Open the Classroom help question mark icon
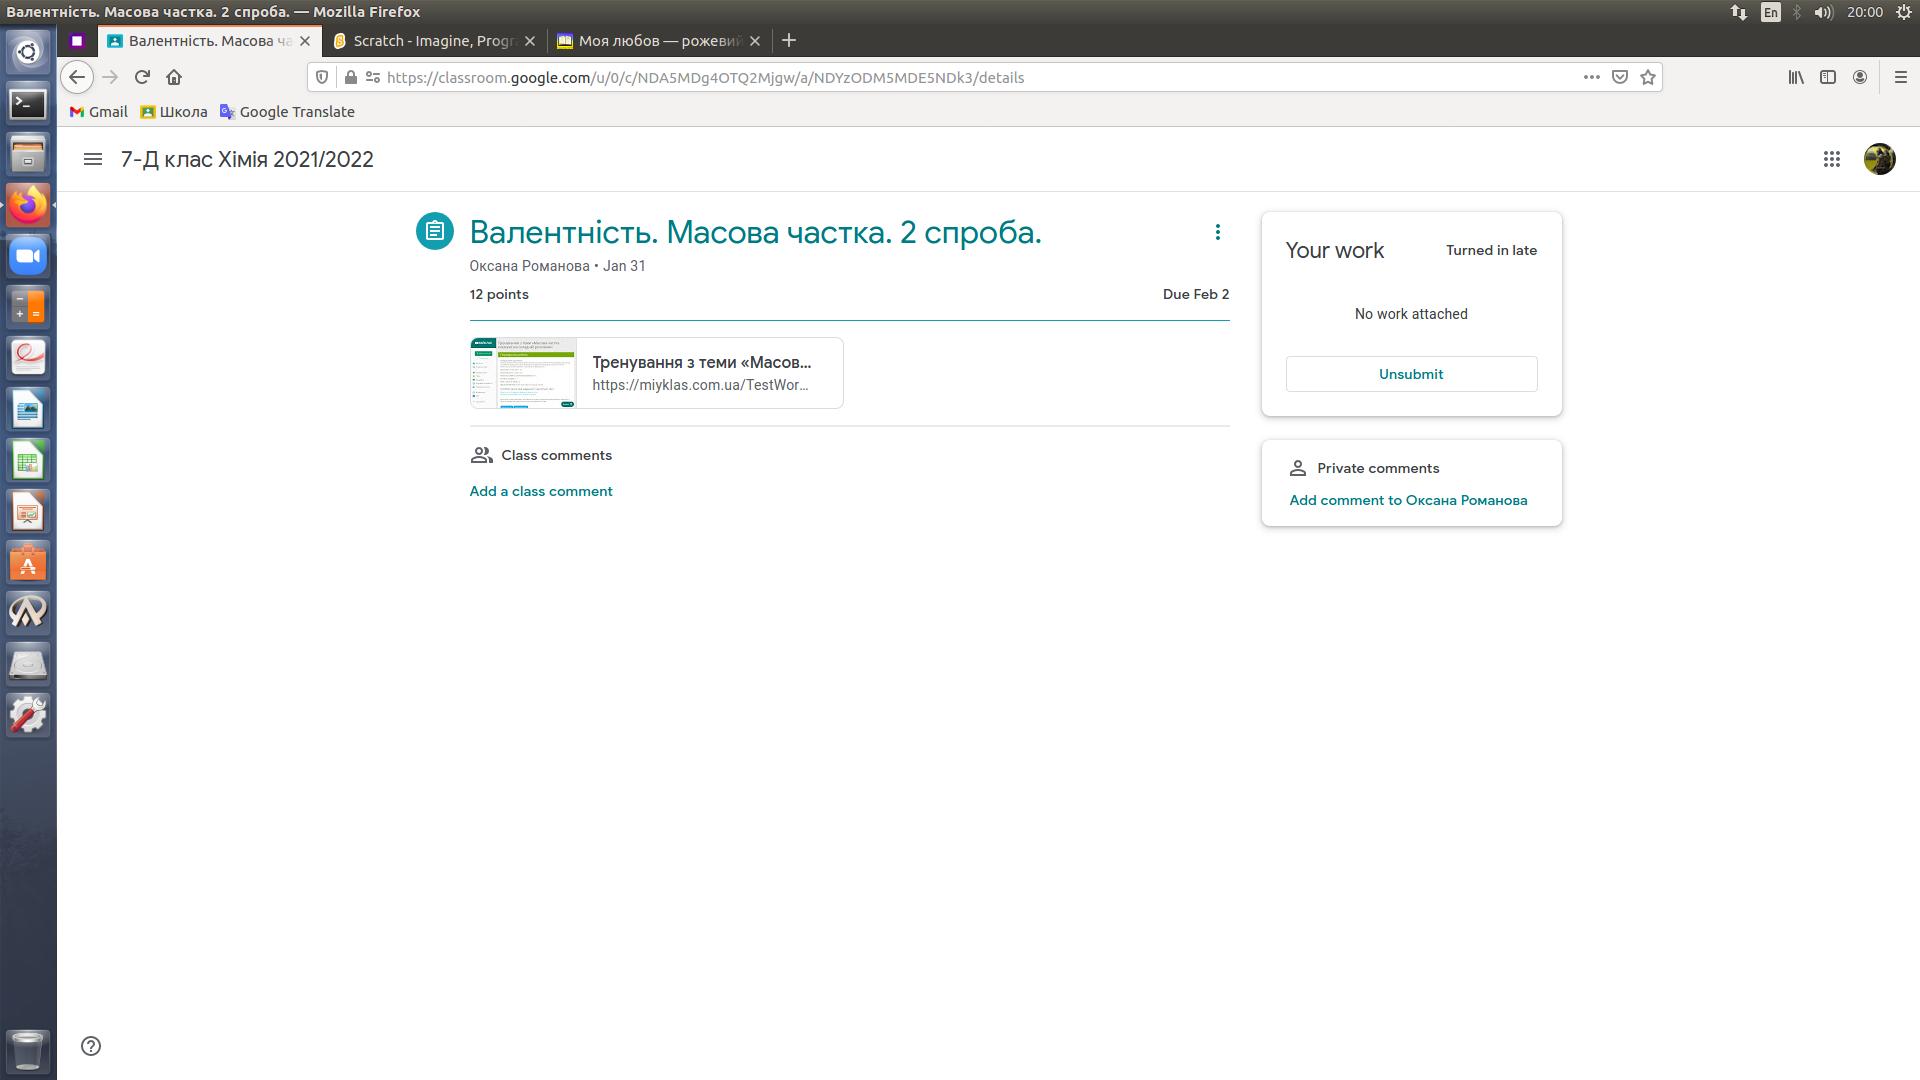Image resolution: width=1920 pixels, height=1080 pixels. (x=91, y=1046)
